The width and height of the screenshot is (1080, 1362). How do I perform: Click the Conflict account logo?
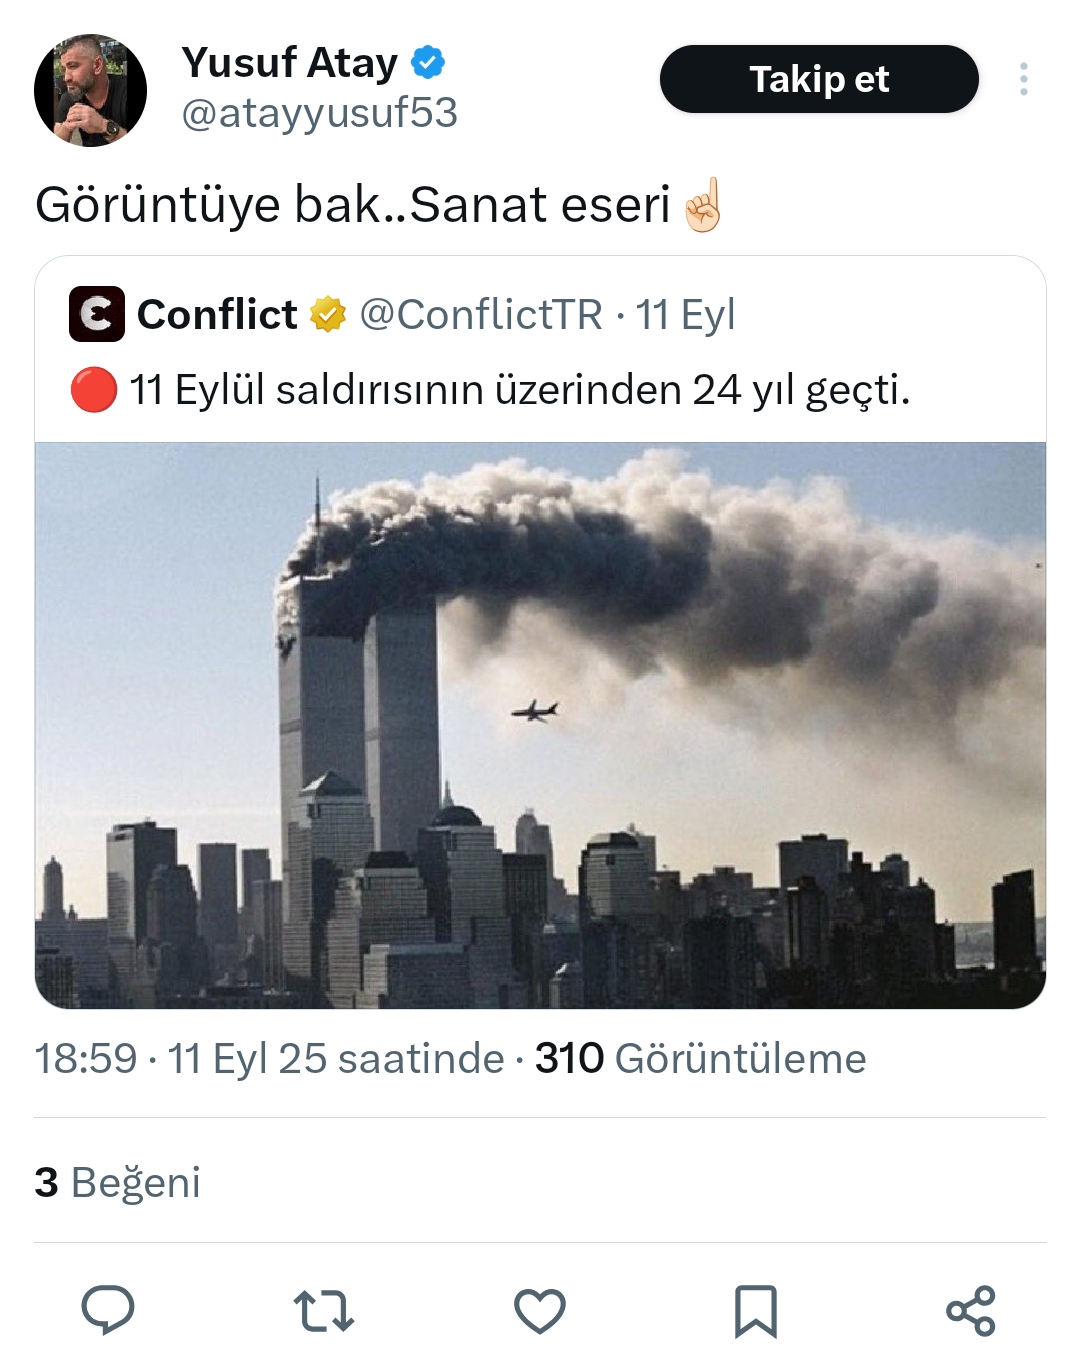(97, 314)
